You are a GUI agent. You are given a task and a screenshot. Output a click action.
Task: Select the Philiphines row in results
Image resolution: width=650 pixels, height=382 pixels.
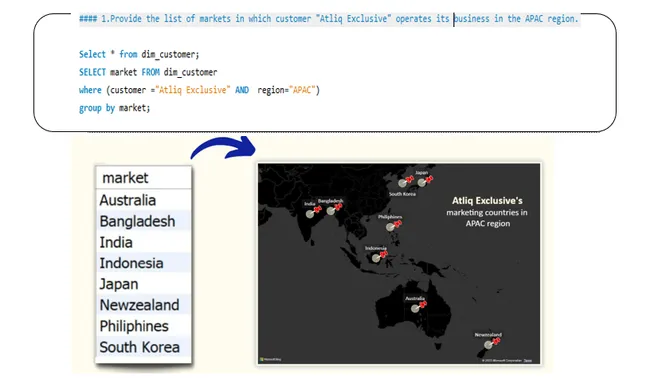tap(143, 326)
